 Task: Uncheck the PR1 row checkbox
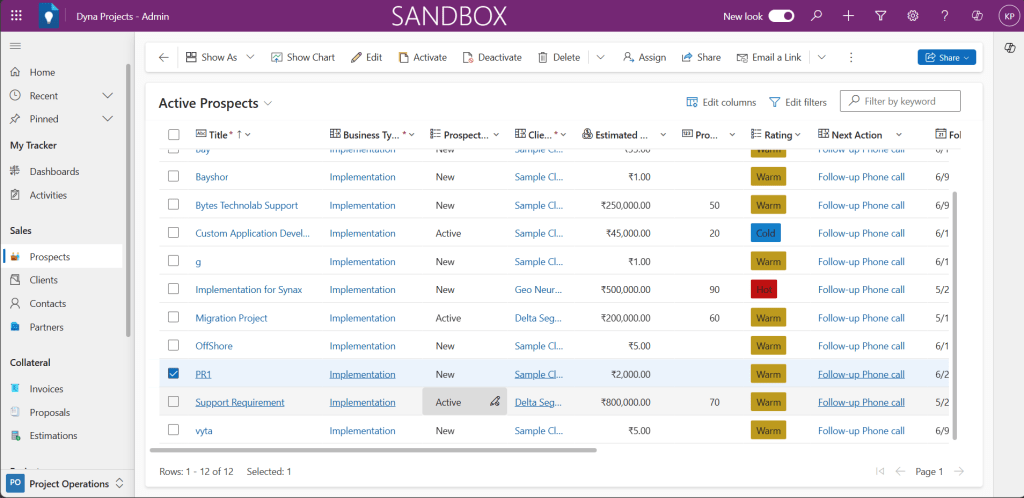[x=174, y=374]
